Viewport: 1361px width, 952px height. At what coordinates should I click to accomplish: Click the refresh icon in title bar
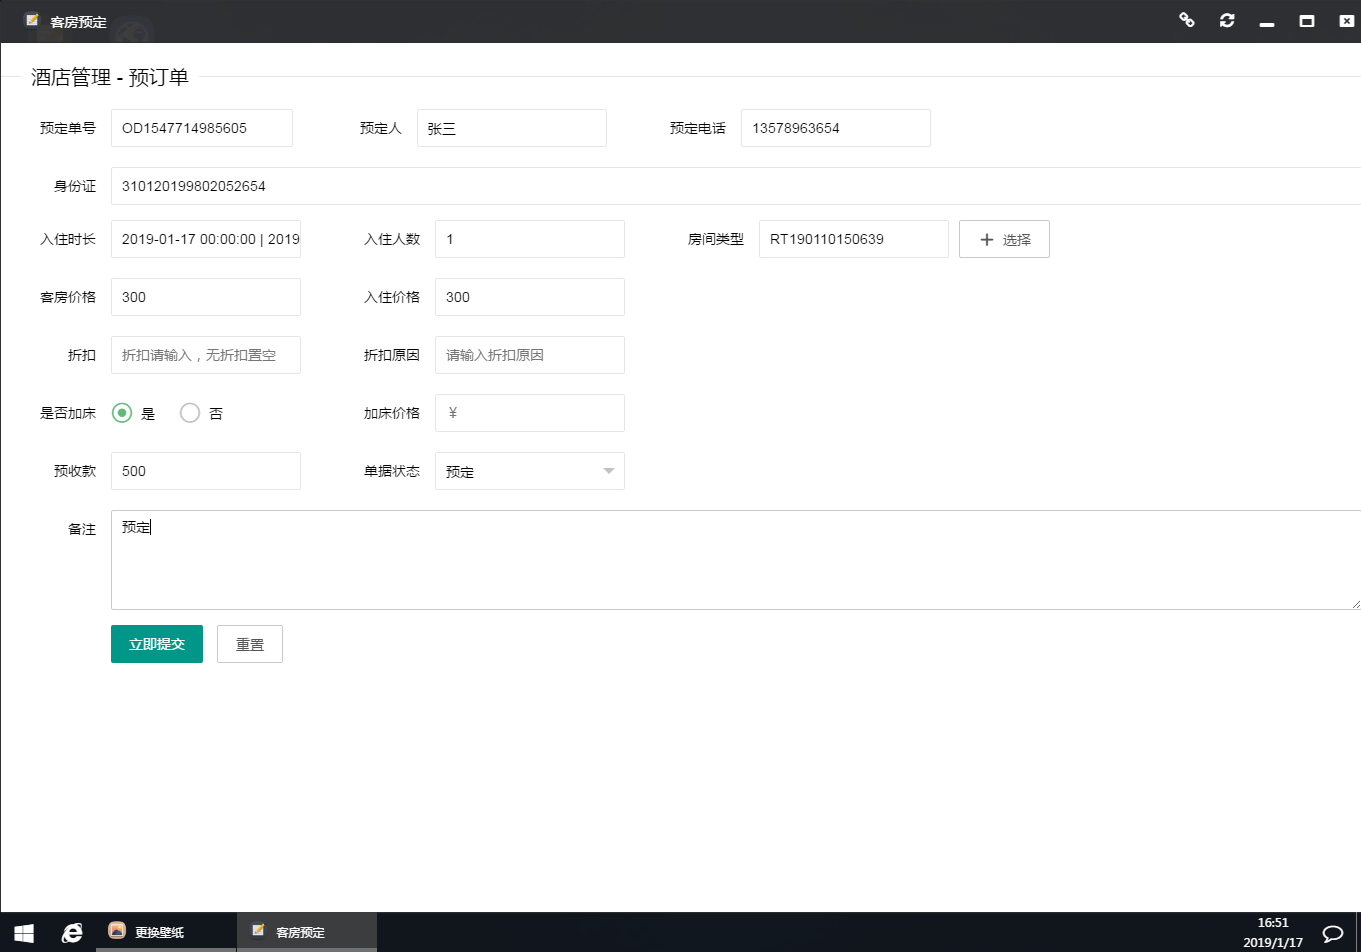click(1227, 20)
